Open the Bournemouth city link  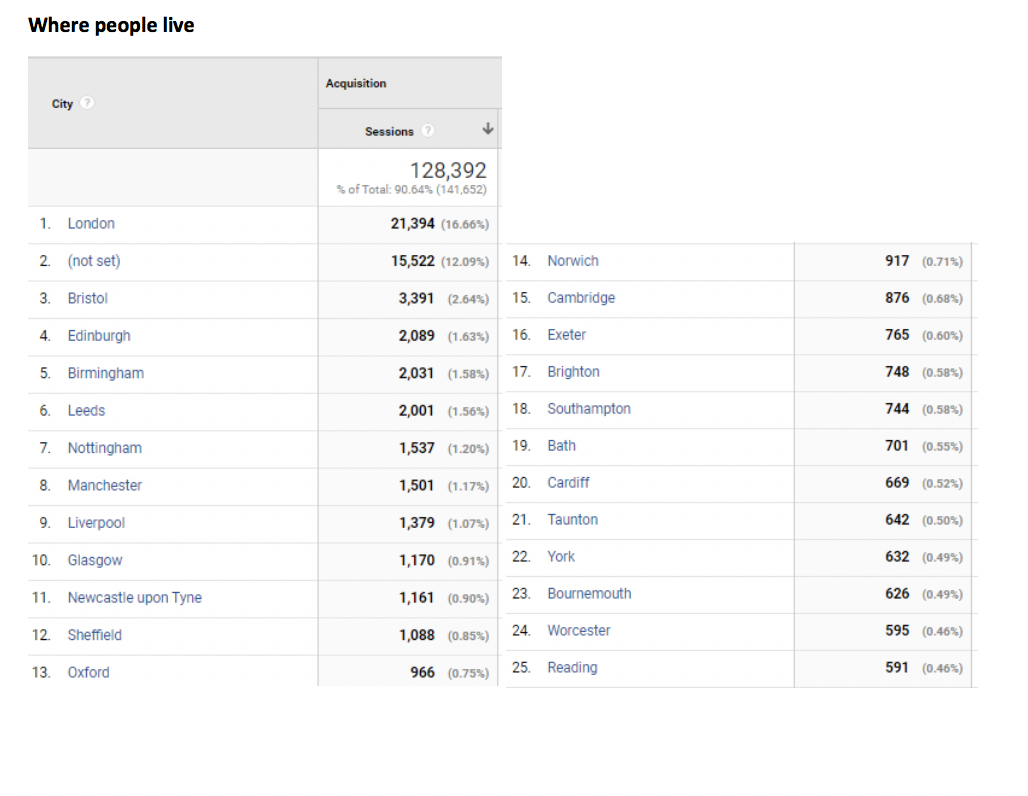(x=589, y=594)
